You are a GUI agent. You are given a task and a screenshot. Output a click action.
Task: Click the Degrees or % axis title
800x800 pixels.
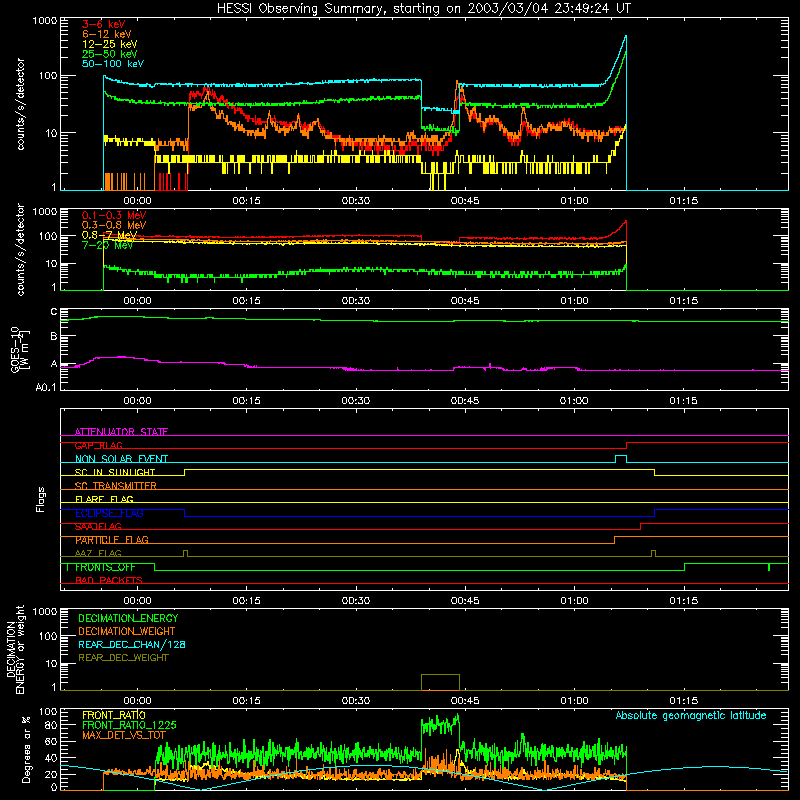pos(26,749)
